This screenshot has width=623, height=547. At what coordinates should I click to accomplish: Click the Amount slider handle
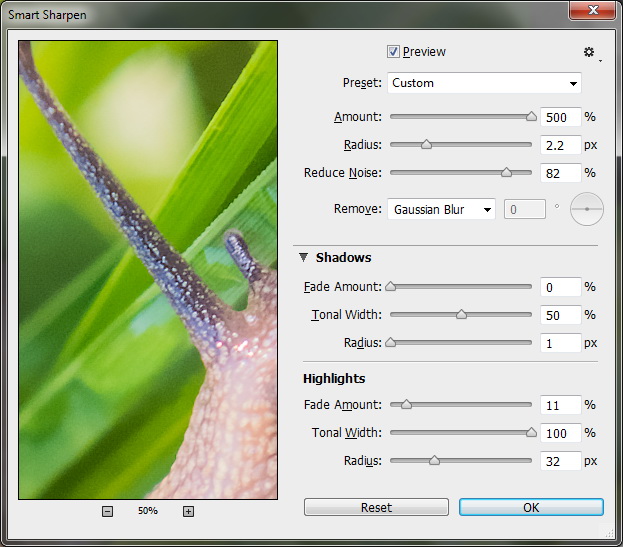click(x=531, y=116)
